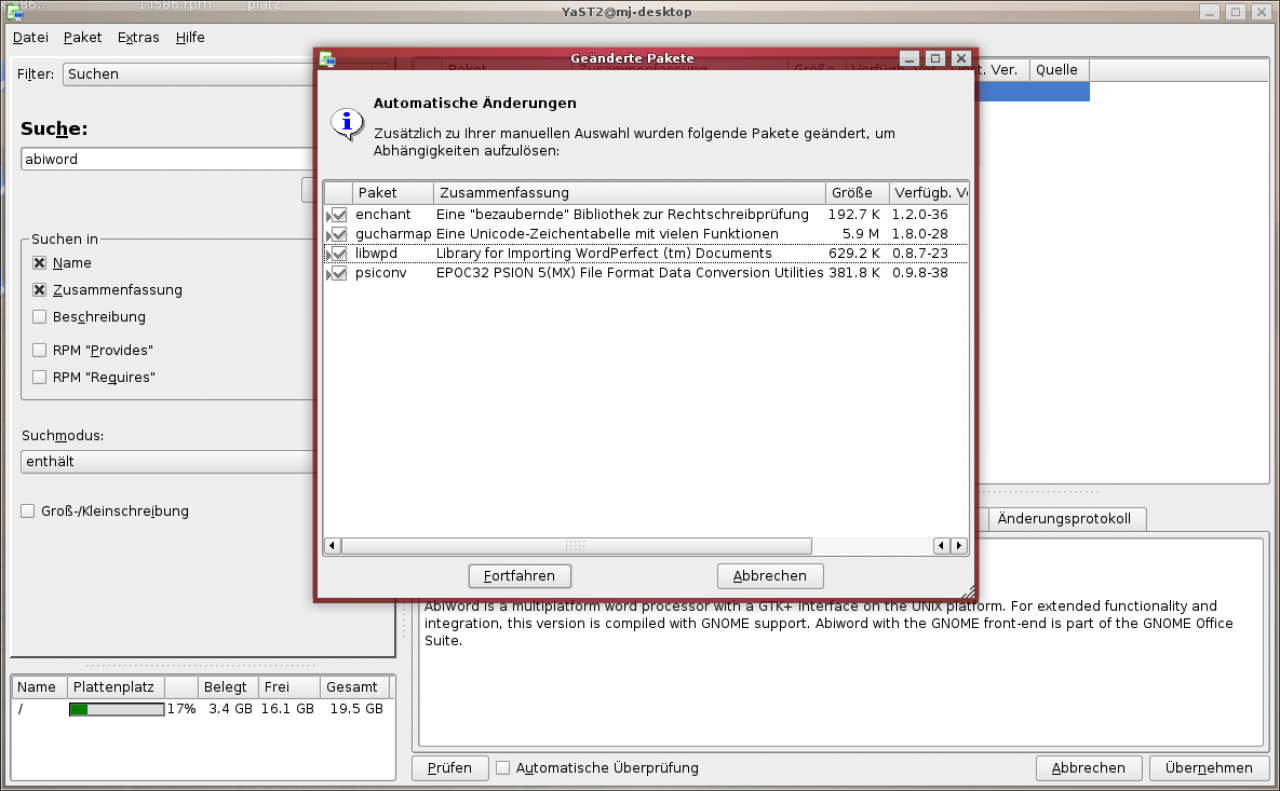
Task: Toggle status checkbox of libwpd package
Action: [x=339, y=254]
